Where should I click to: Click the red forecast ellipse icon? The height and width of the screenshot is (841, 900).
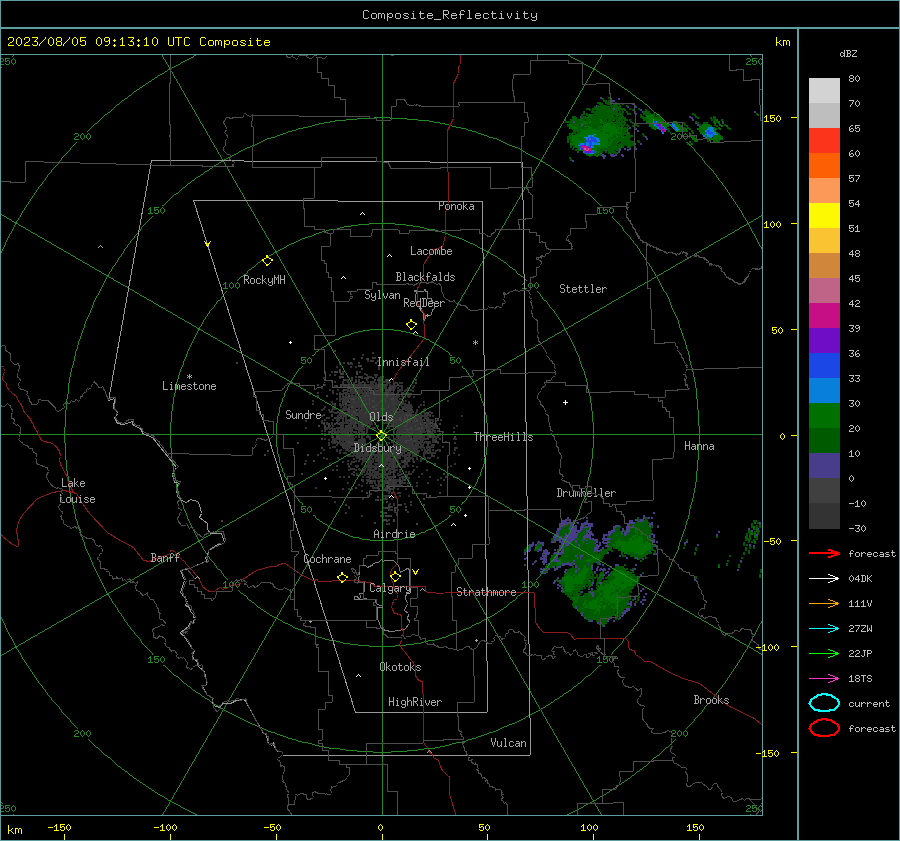824,728
